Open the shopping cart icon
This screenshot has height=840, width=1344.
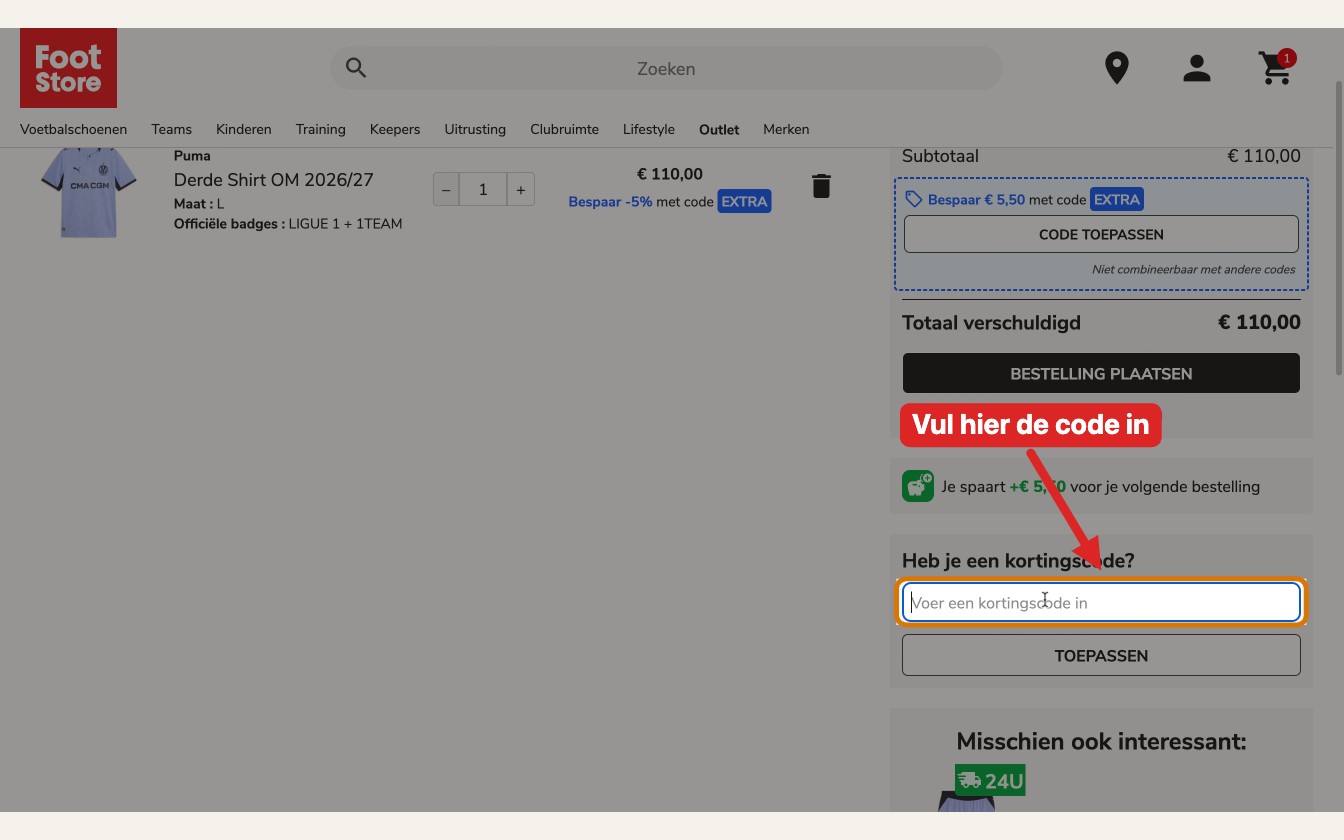click(x=1276, y=68)
